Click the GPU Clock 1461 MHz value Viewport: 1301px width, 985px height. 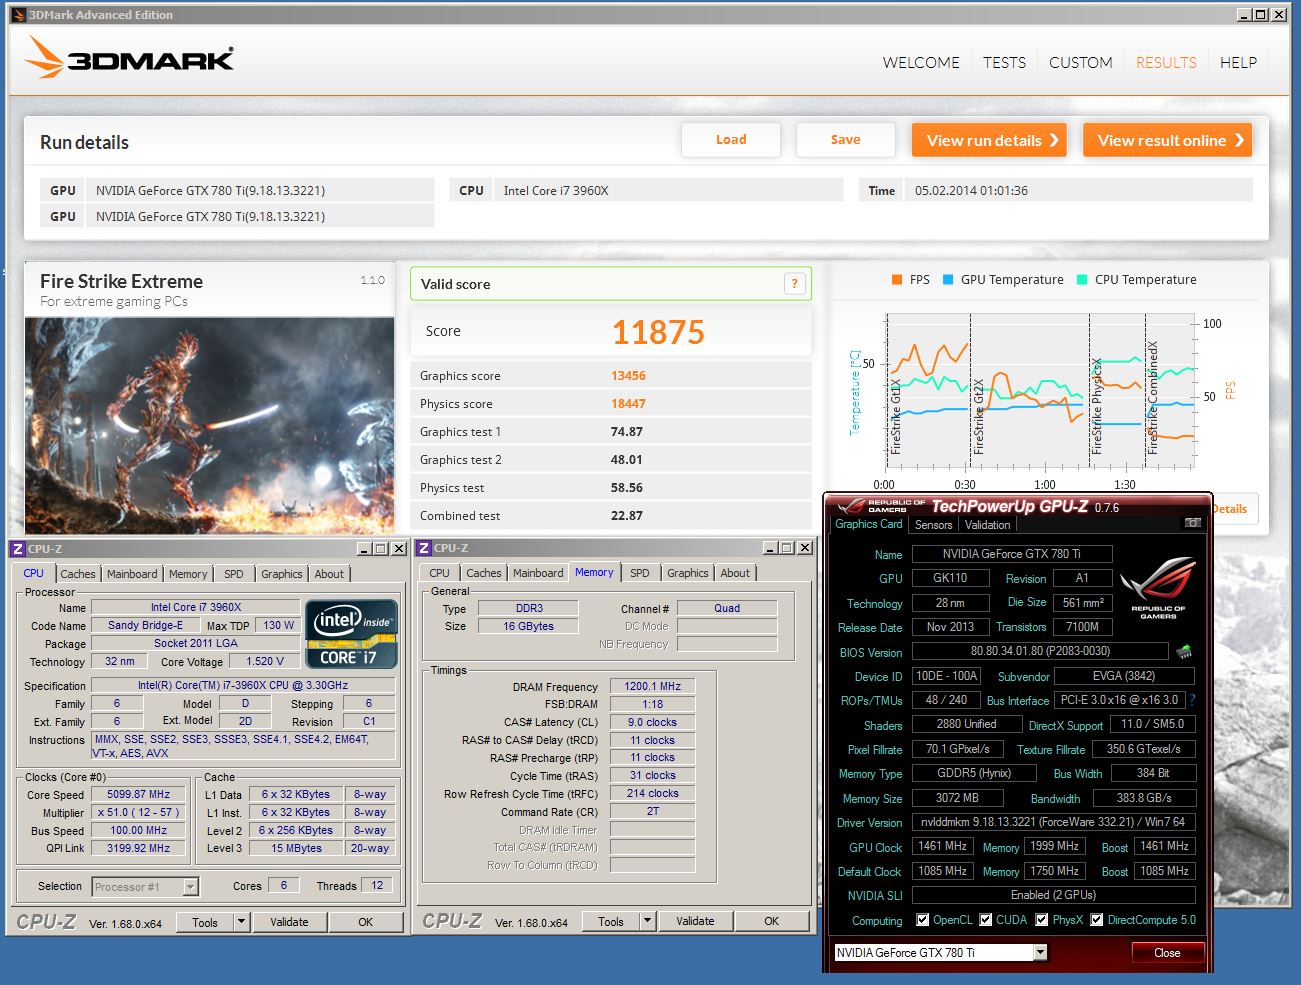point(942,846)
